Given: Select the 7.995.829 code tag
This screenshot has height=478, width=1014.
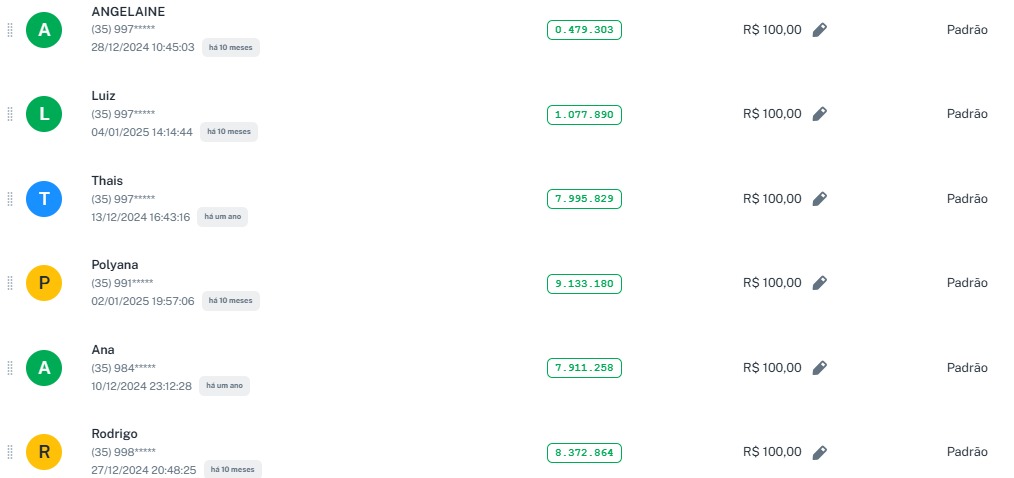Looking at the screenshot, I should (584, 199).
